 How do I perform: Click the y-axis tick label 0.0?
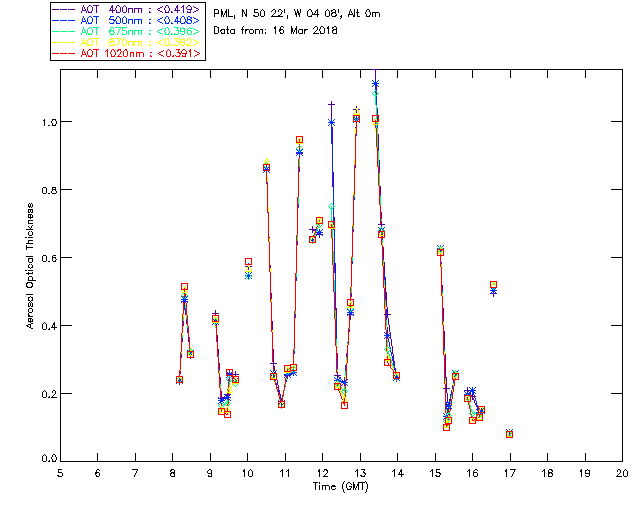[x=45, y=461]
